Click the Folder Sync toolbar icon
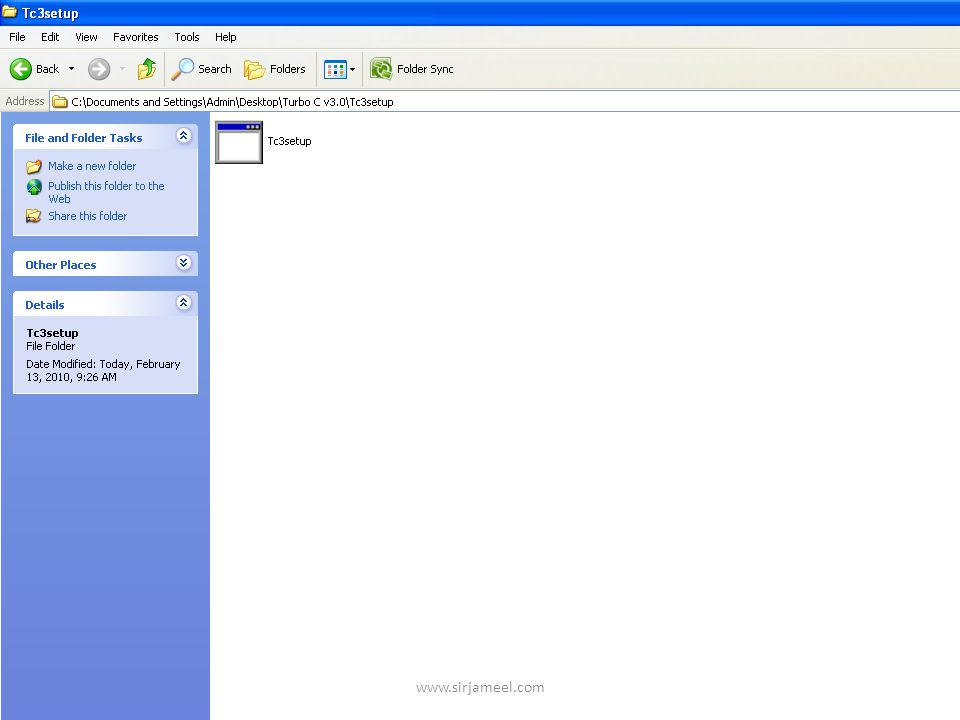The height and width of the screenshot is (720, 960). click(381, 69)
